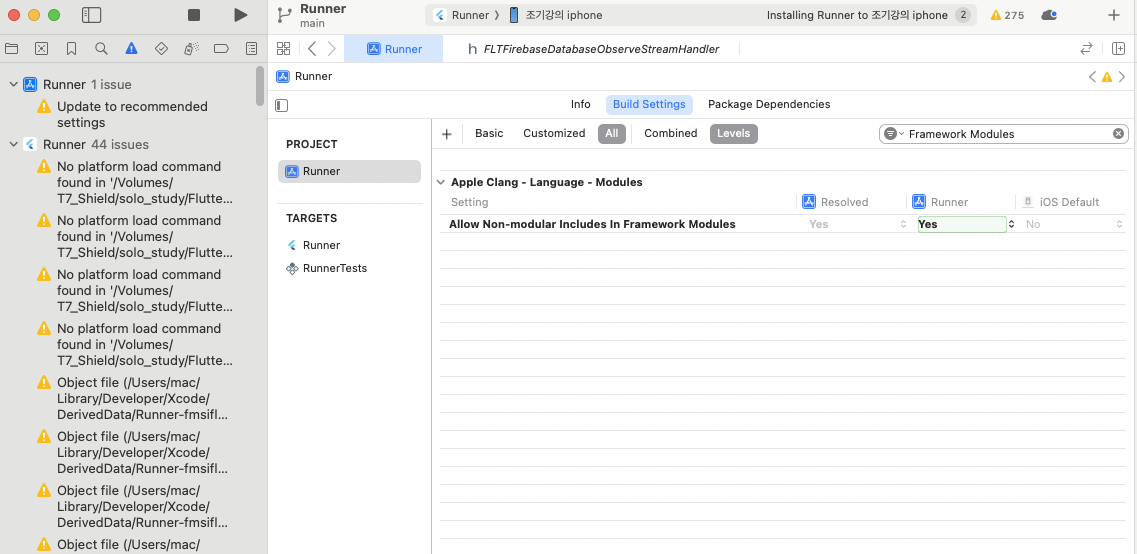Screen dimensions: 1137x554
Task: Choose the 조기강의 iphone destination
Action: point(556,15)
